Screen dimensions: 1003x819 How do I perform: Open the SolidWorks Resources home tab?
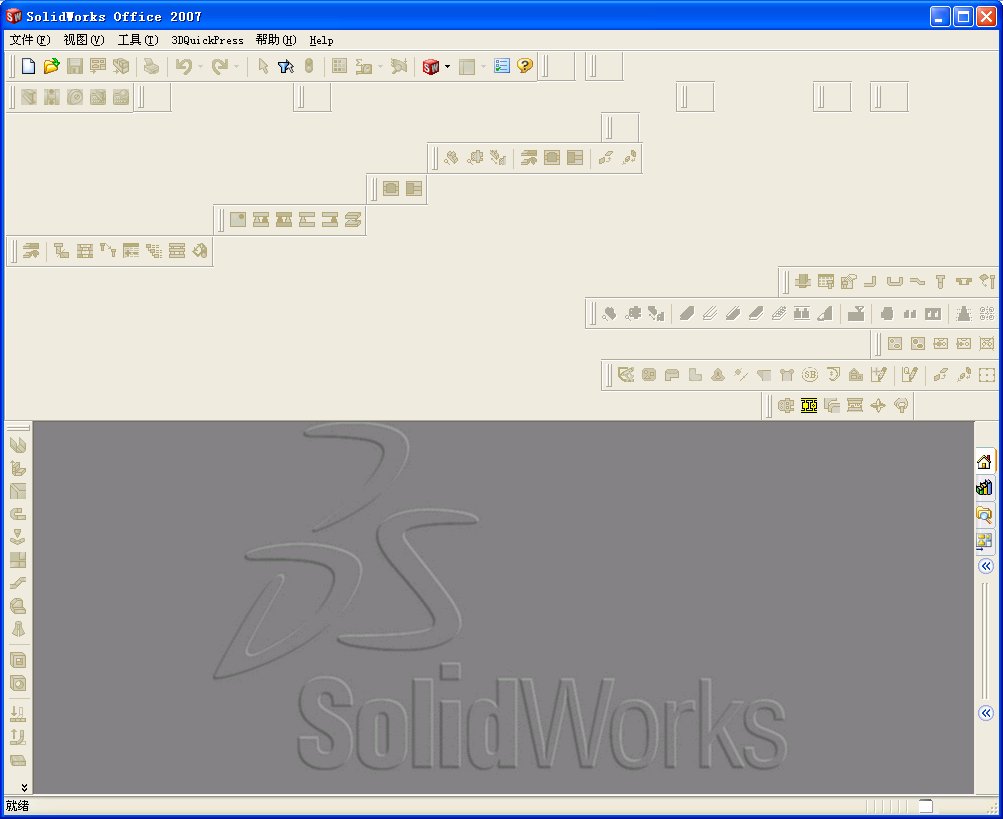coord(985,461)
